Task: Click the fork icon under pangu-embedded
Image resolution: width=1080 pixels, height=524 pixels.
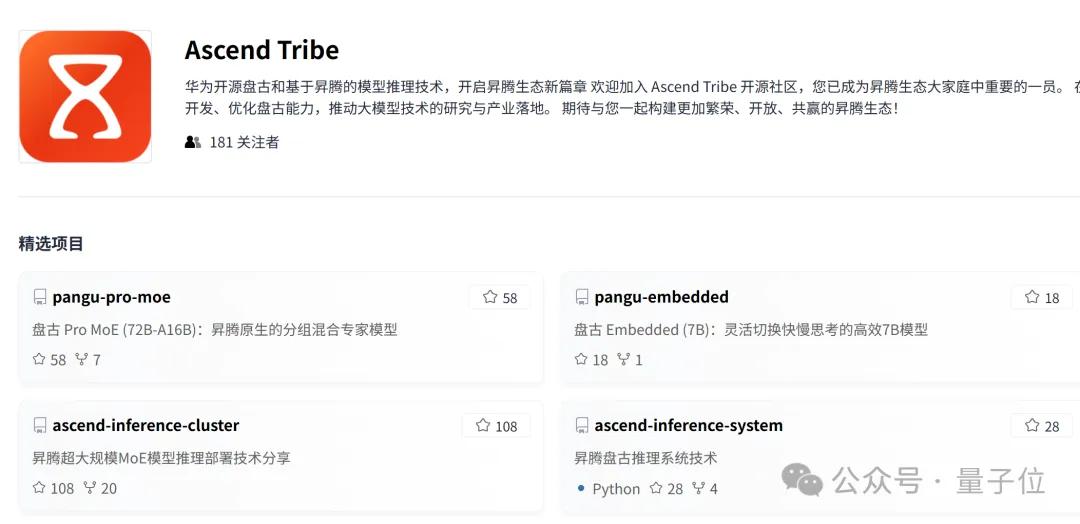Action: click(x=623, y=359)
